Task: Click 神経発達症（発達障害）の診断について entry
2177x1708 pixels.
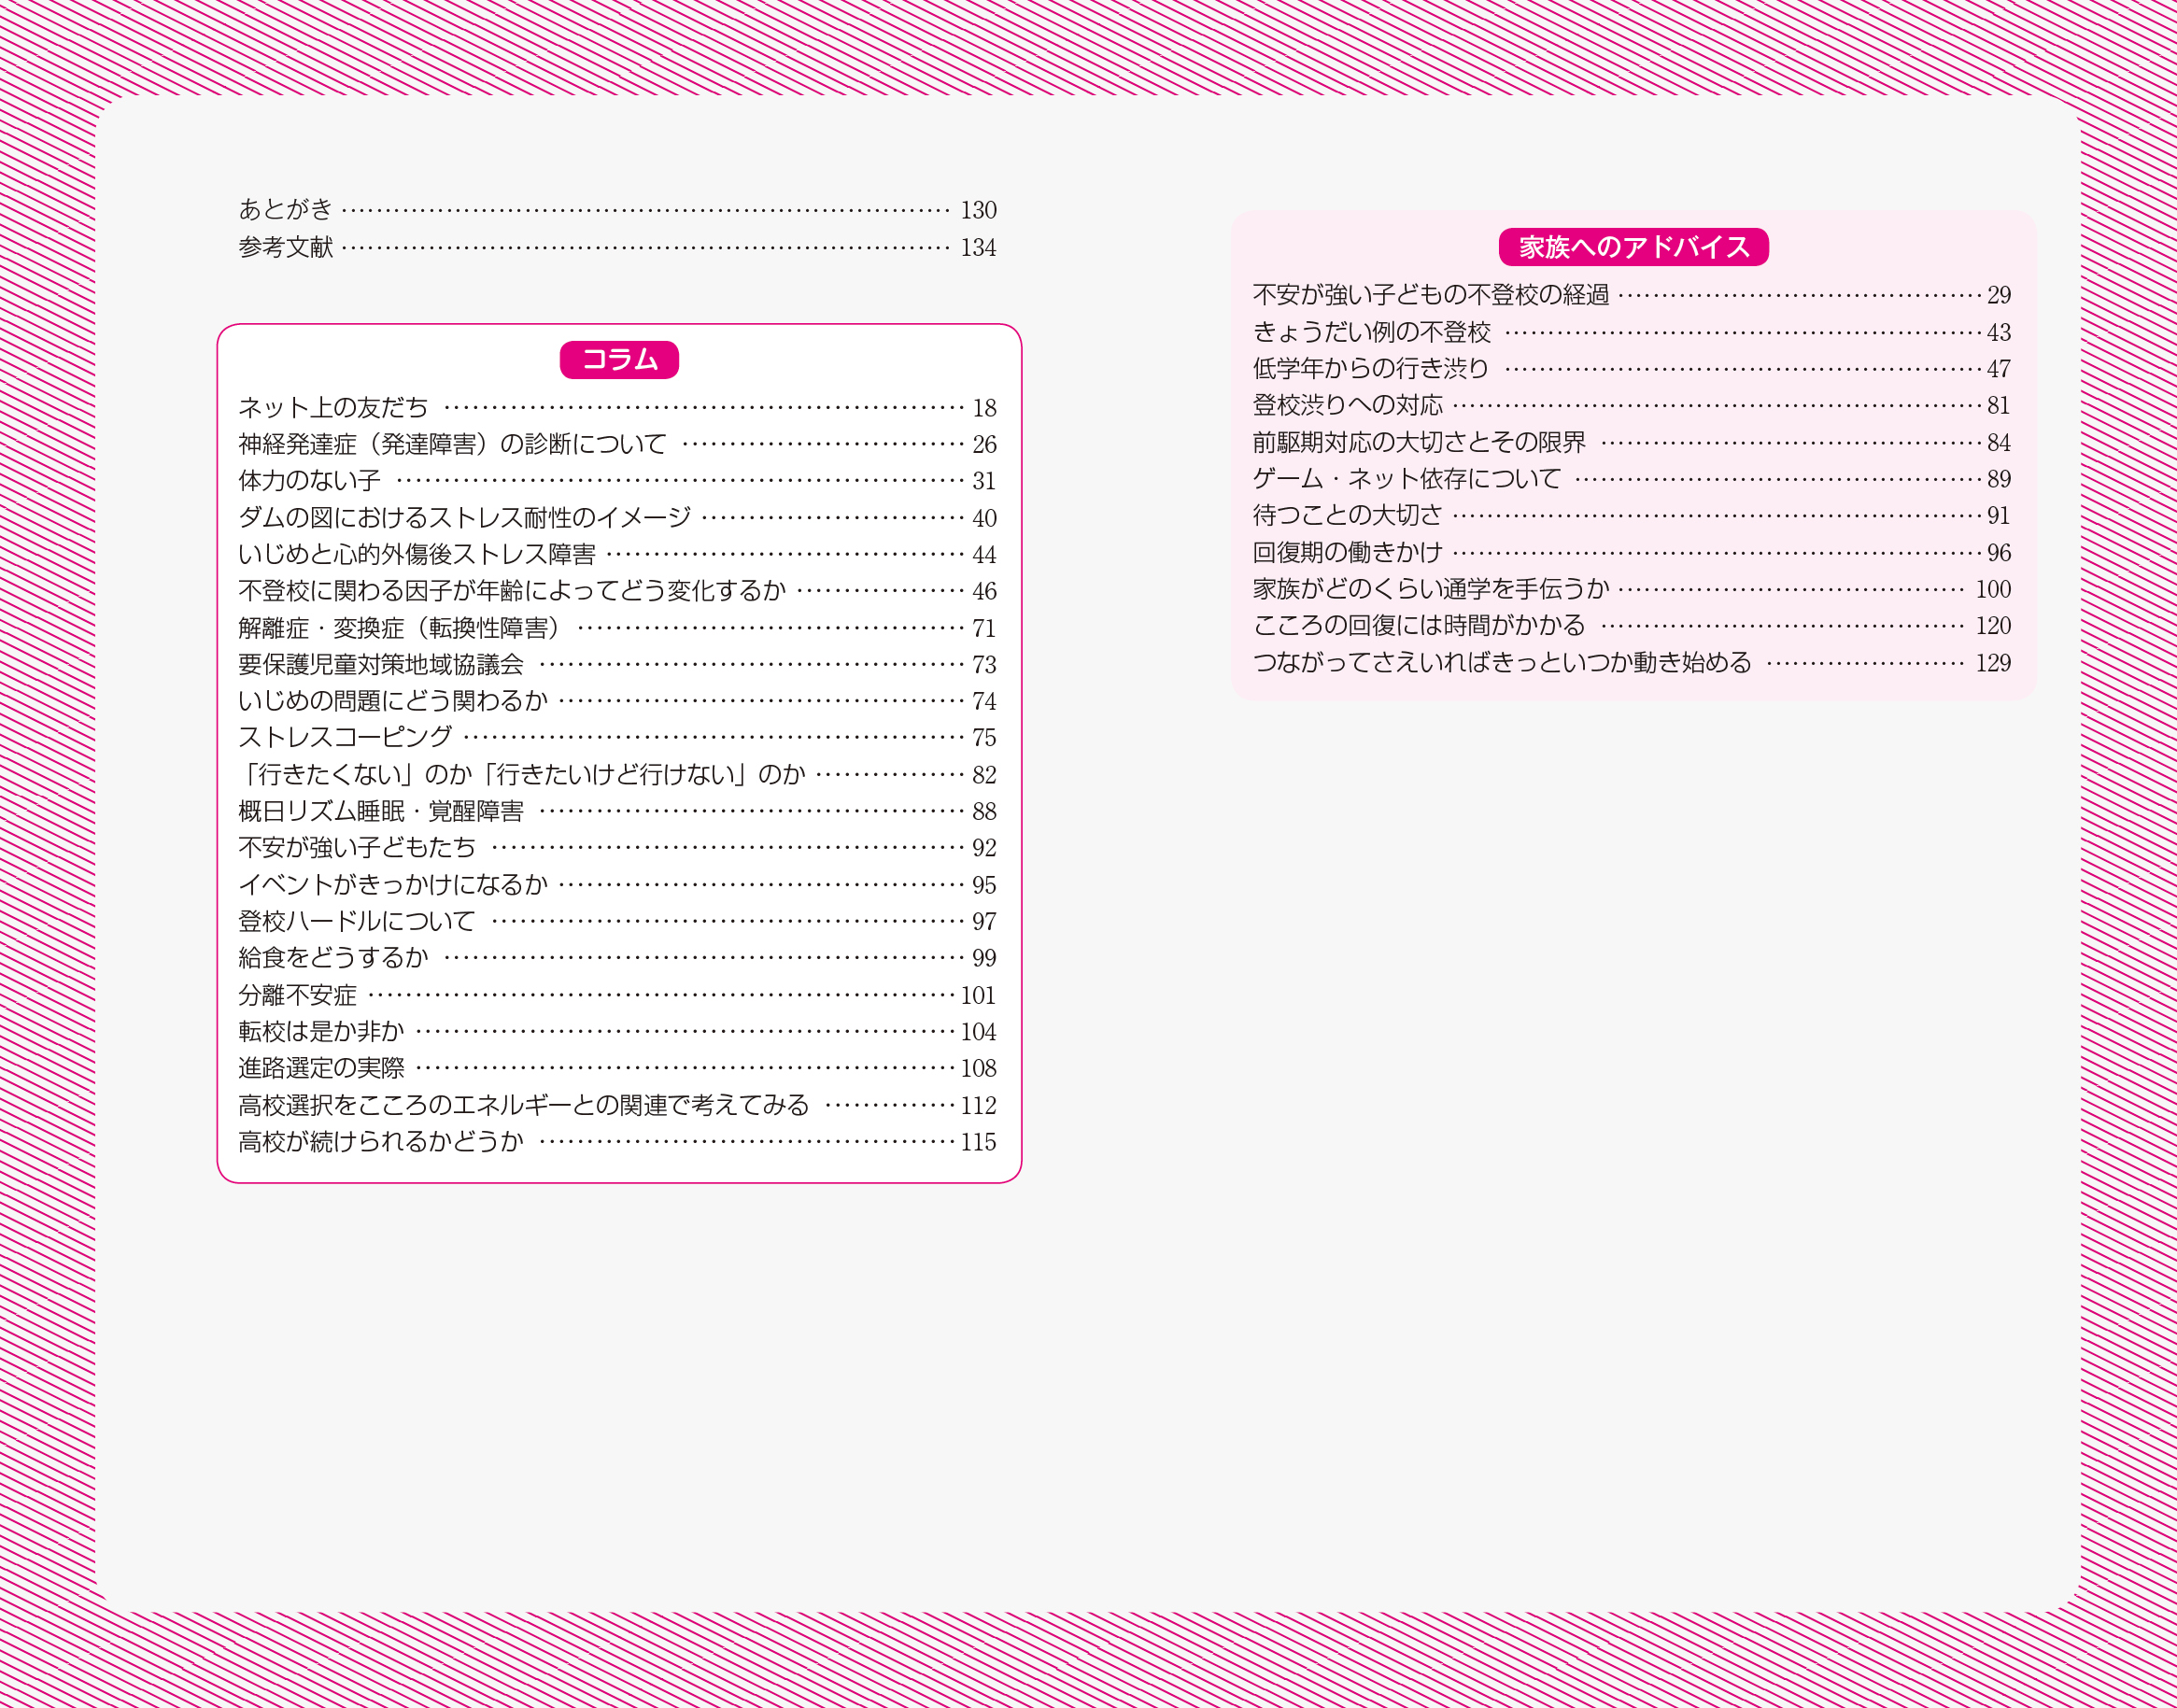Action: coord(617,444)
